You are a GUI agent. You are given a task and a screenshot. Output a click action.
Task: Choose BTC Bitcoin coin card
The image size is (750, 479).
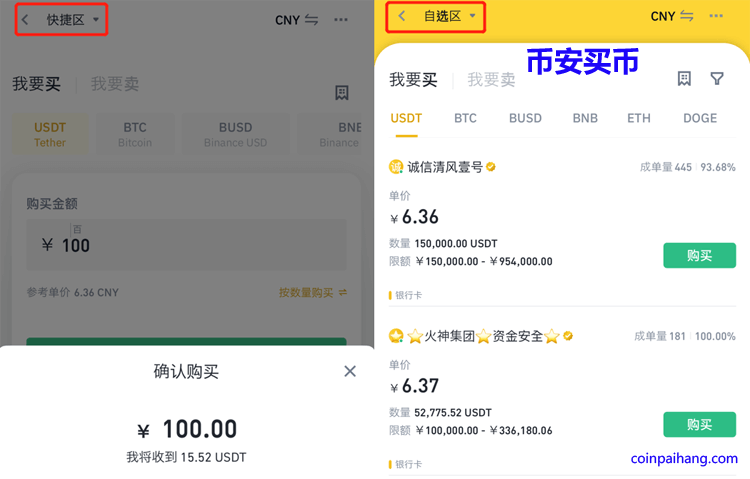[x=135, y=134]
